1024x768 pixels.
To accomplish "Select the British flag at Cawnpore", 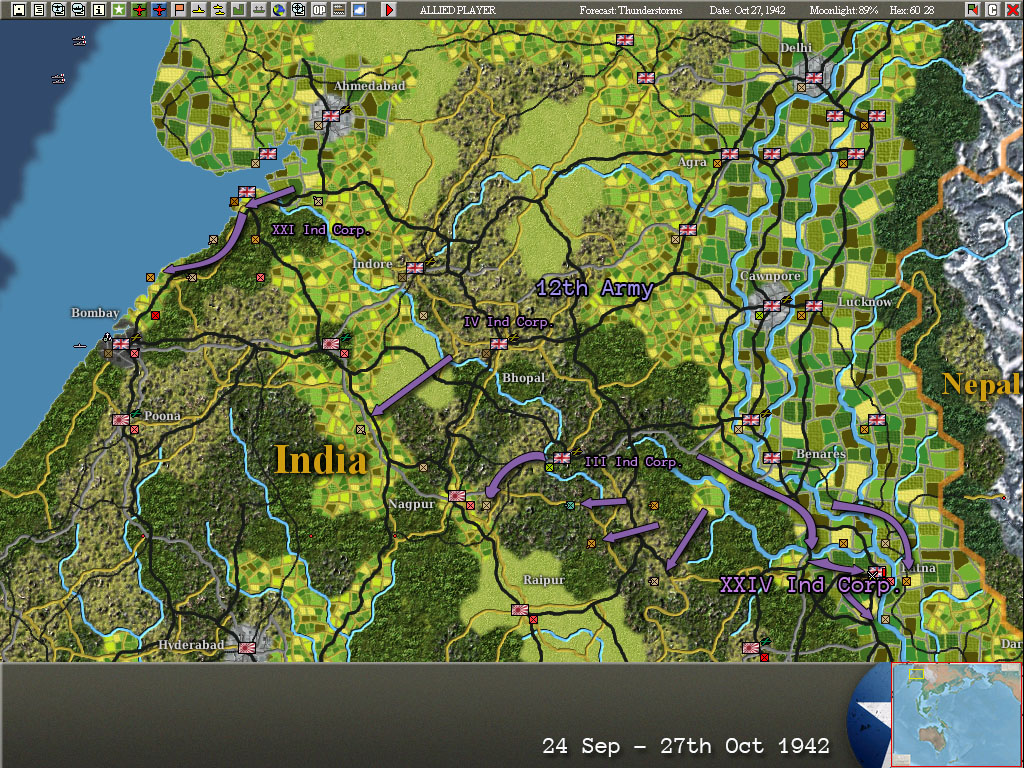I will (x=772, y=306).
